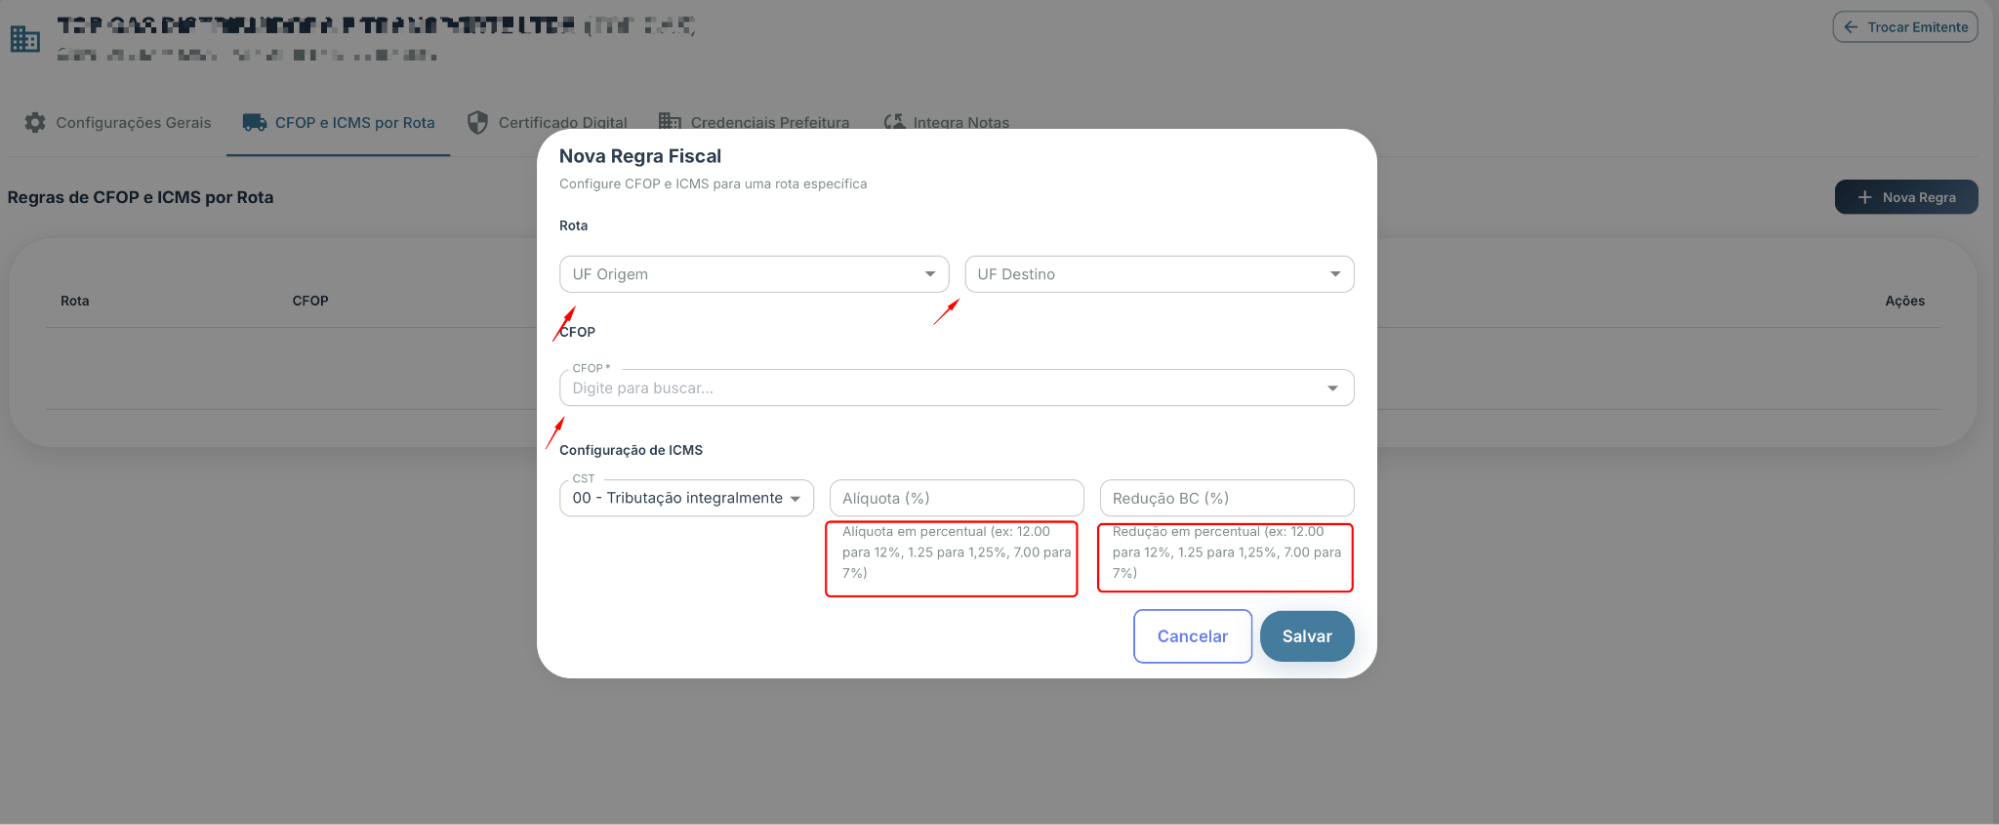Cancel the new fiscal rule dialog

pyautogui.click(x=1192, y=636)
